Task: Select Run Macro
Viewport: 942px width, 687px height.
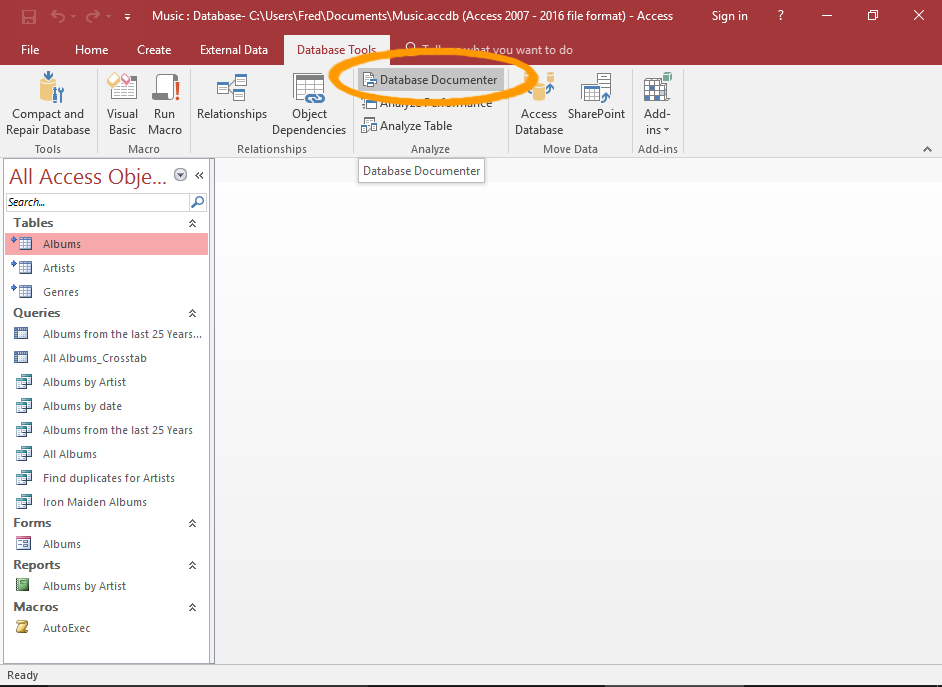Action: pos(164,103)
